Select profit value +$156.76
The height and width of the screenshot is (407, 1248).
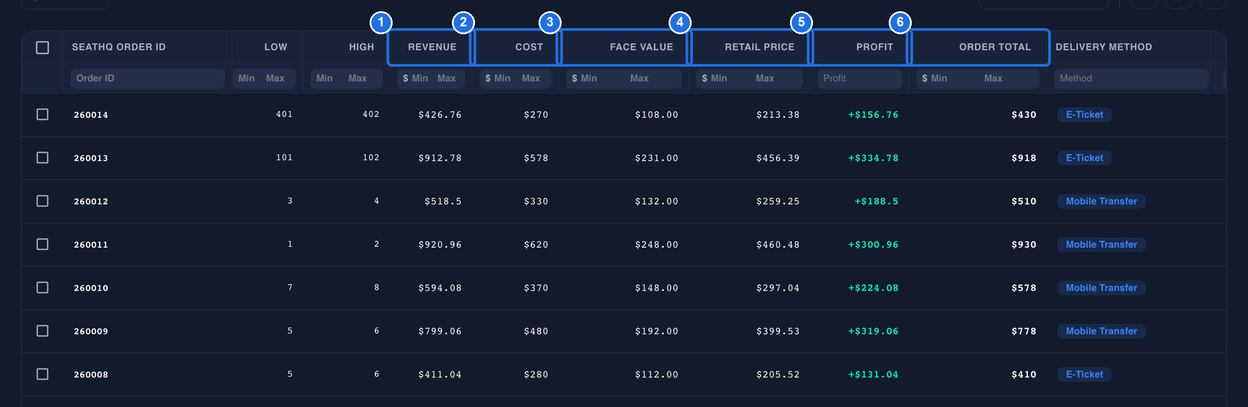(873, 115)
